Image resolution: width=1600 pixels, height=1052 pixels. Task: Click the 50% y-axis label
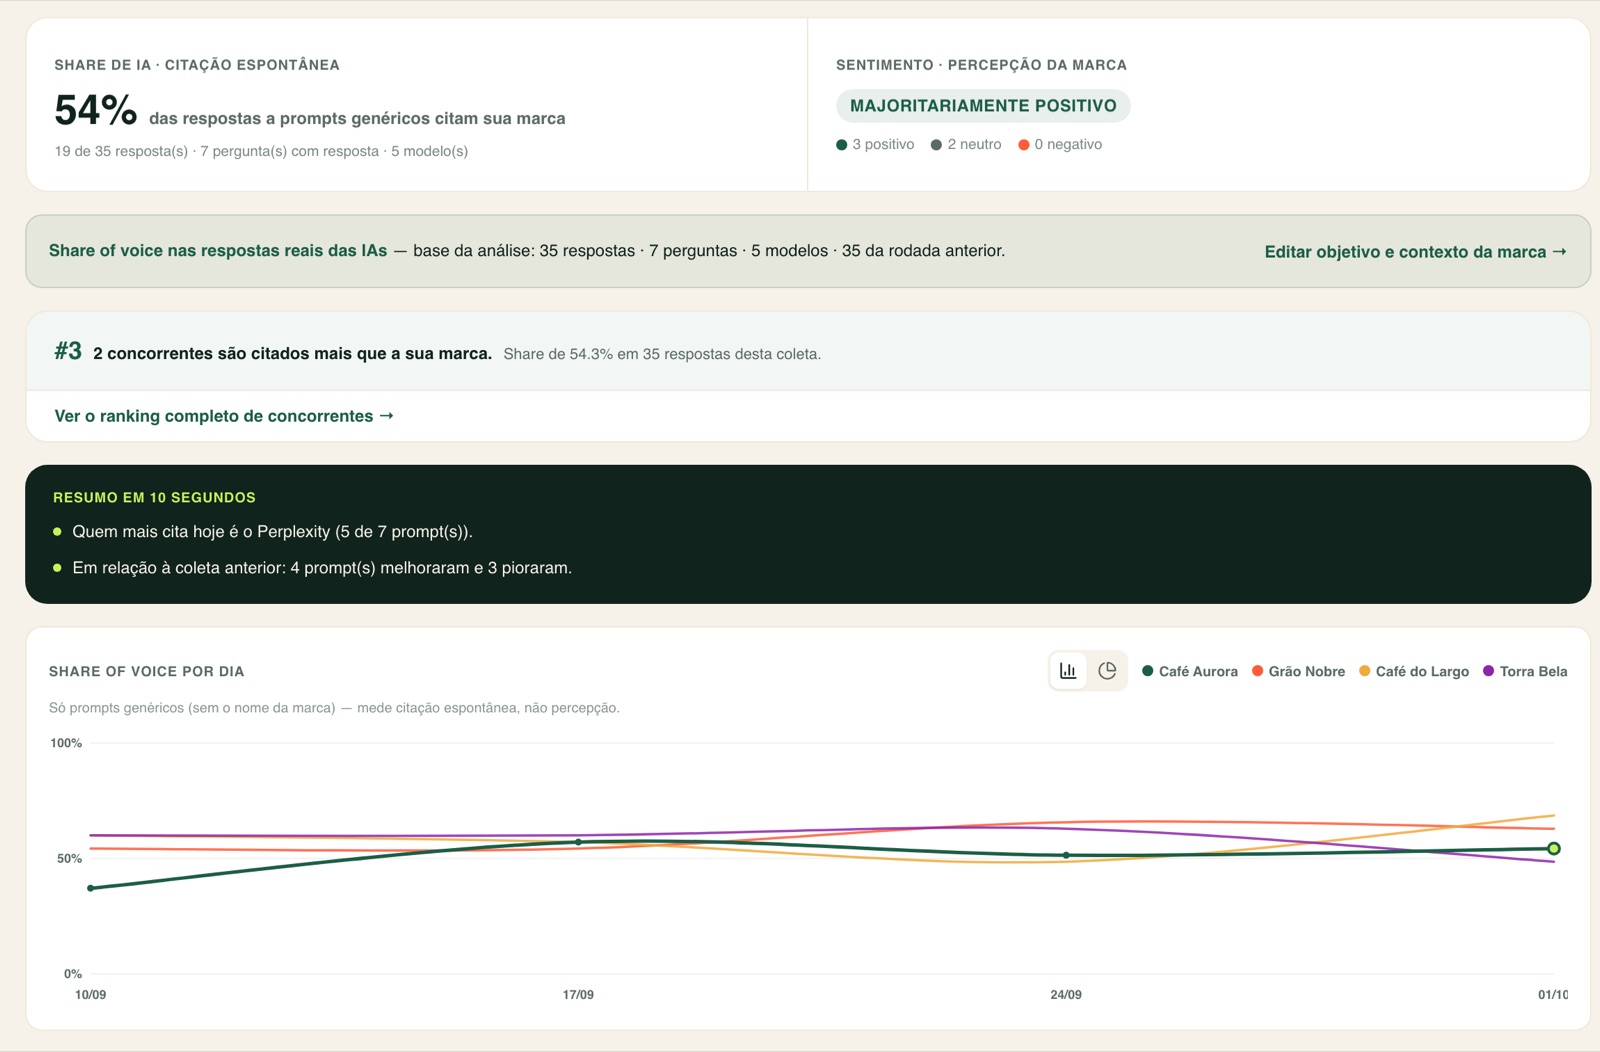69,859
